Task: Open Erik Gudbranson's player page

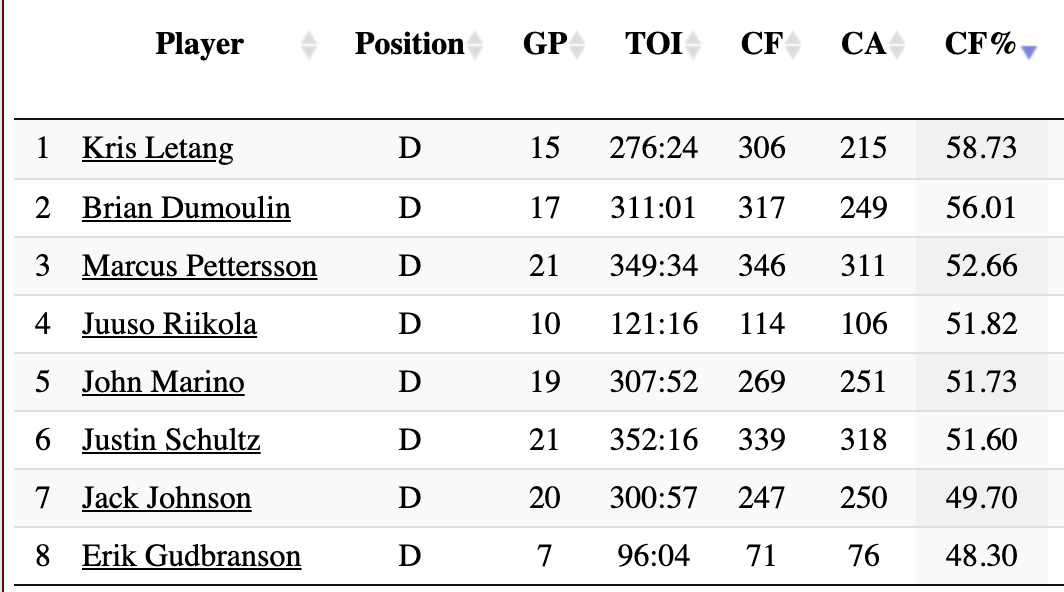Action: [191, 556]
